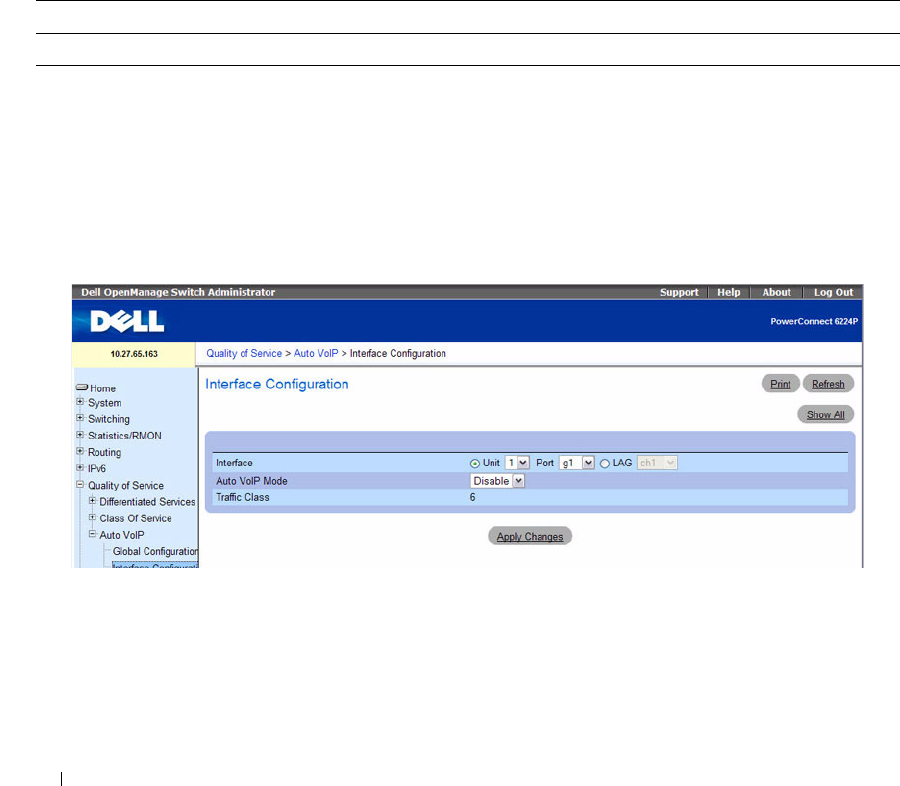Select the Auto VoIP tree label
This screenshot has width=900, height=786.
pos(122,535)
